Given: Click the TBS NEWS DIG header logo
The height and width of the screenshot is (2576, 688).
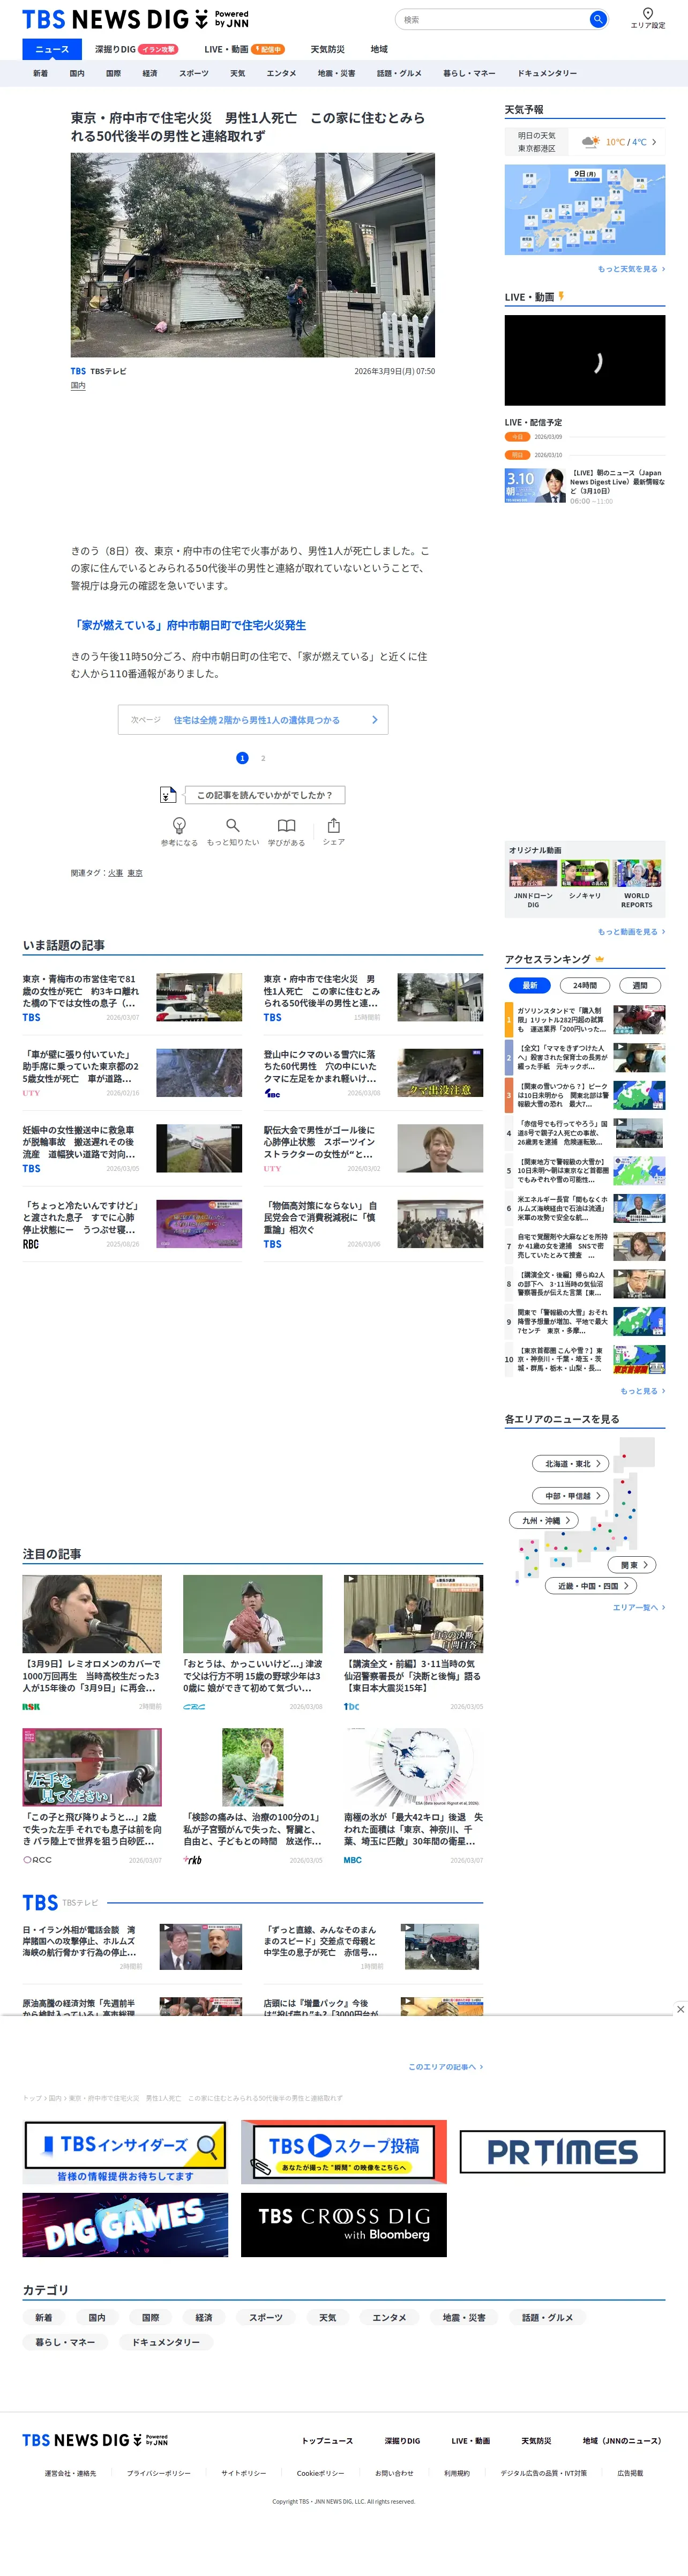Looking at the screenshot, I should 135,19.
